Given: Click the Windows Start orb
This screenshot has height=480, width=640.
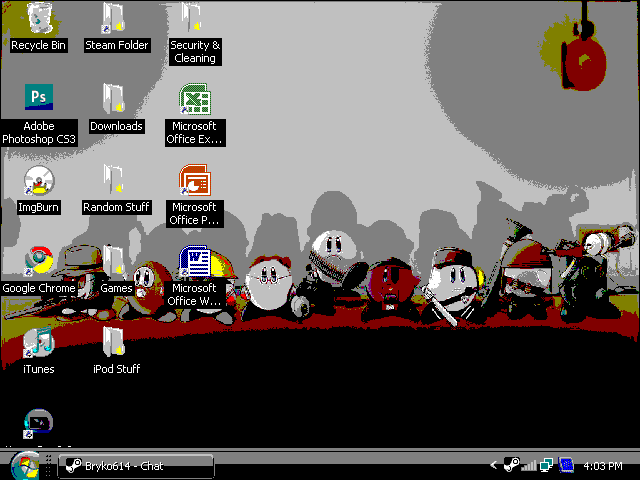Looking at the screenshot, I should pos(26,466).
